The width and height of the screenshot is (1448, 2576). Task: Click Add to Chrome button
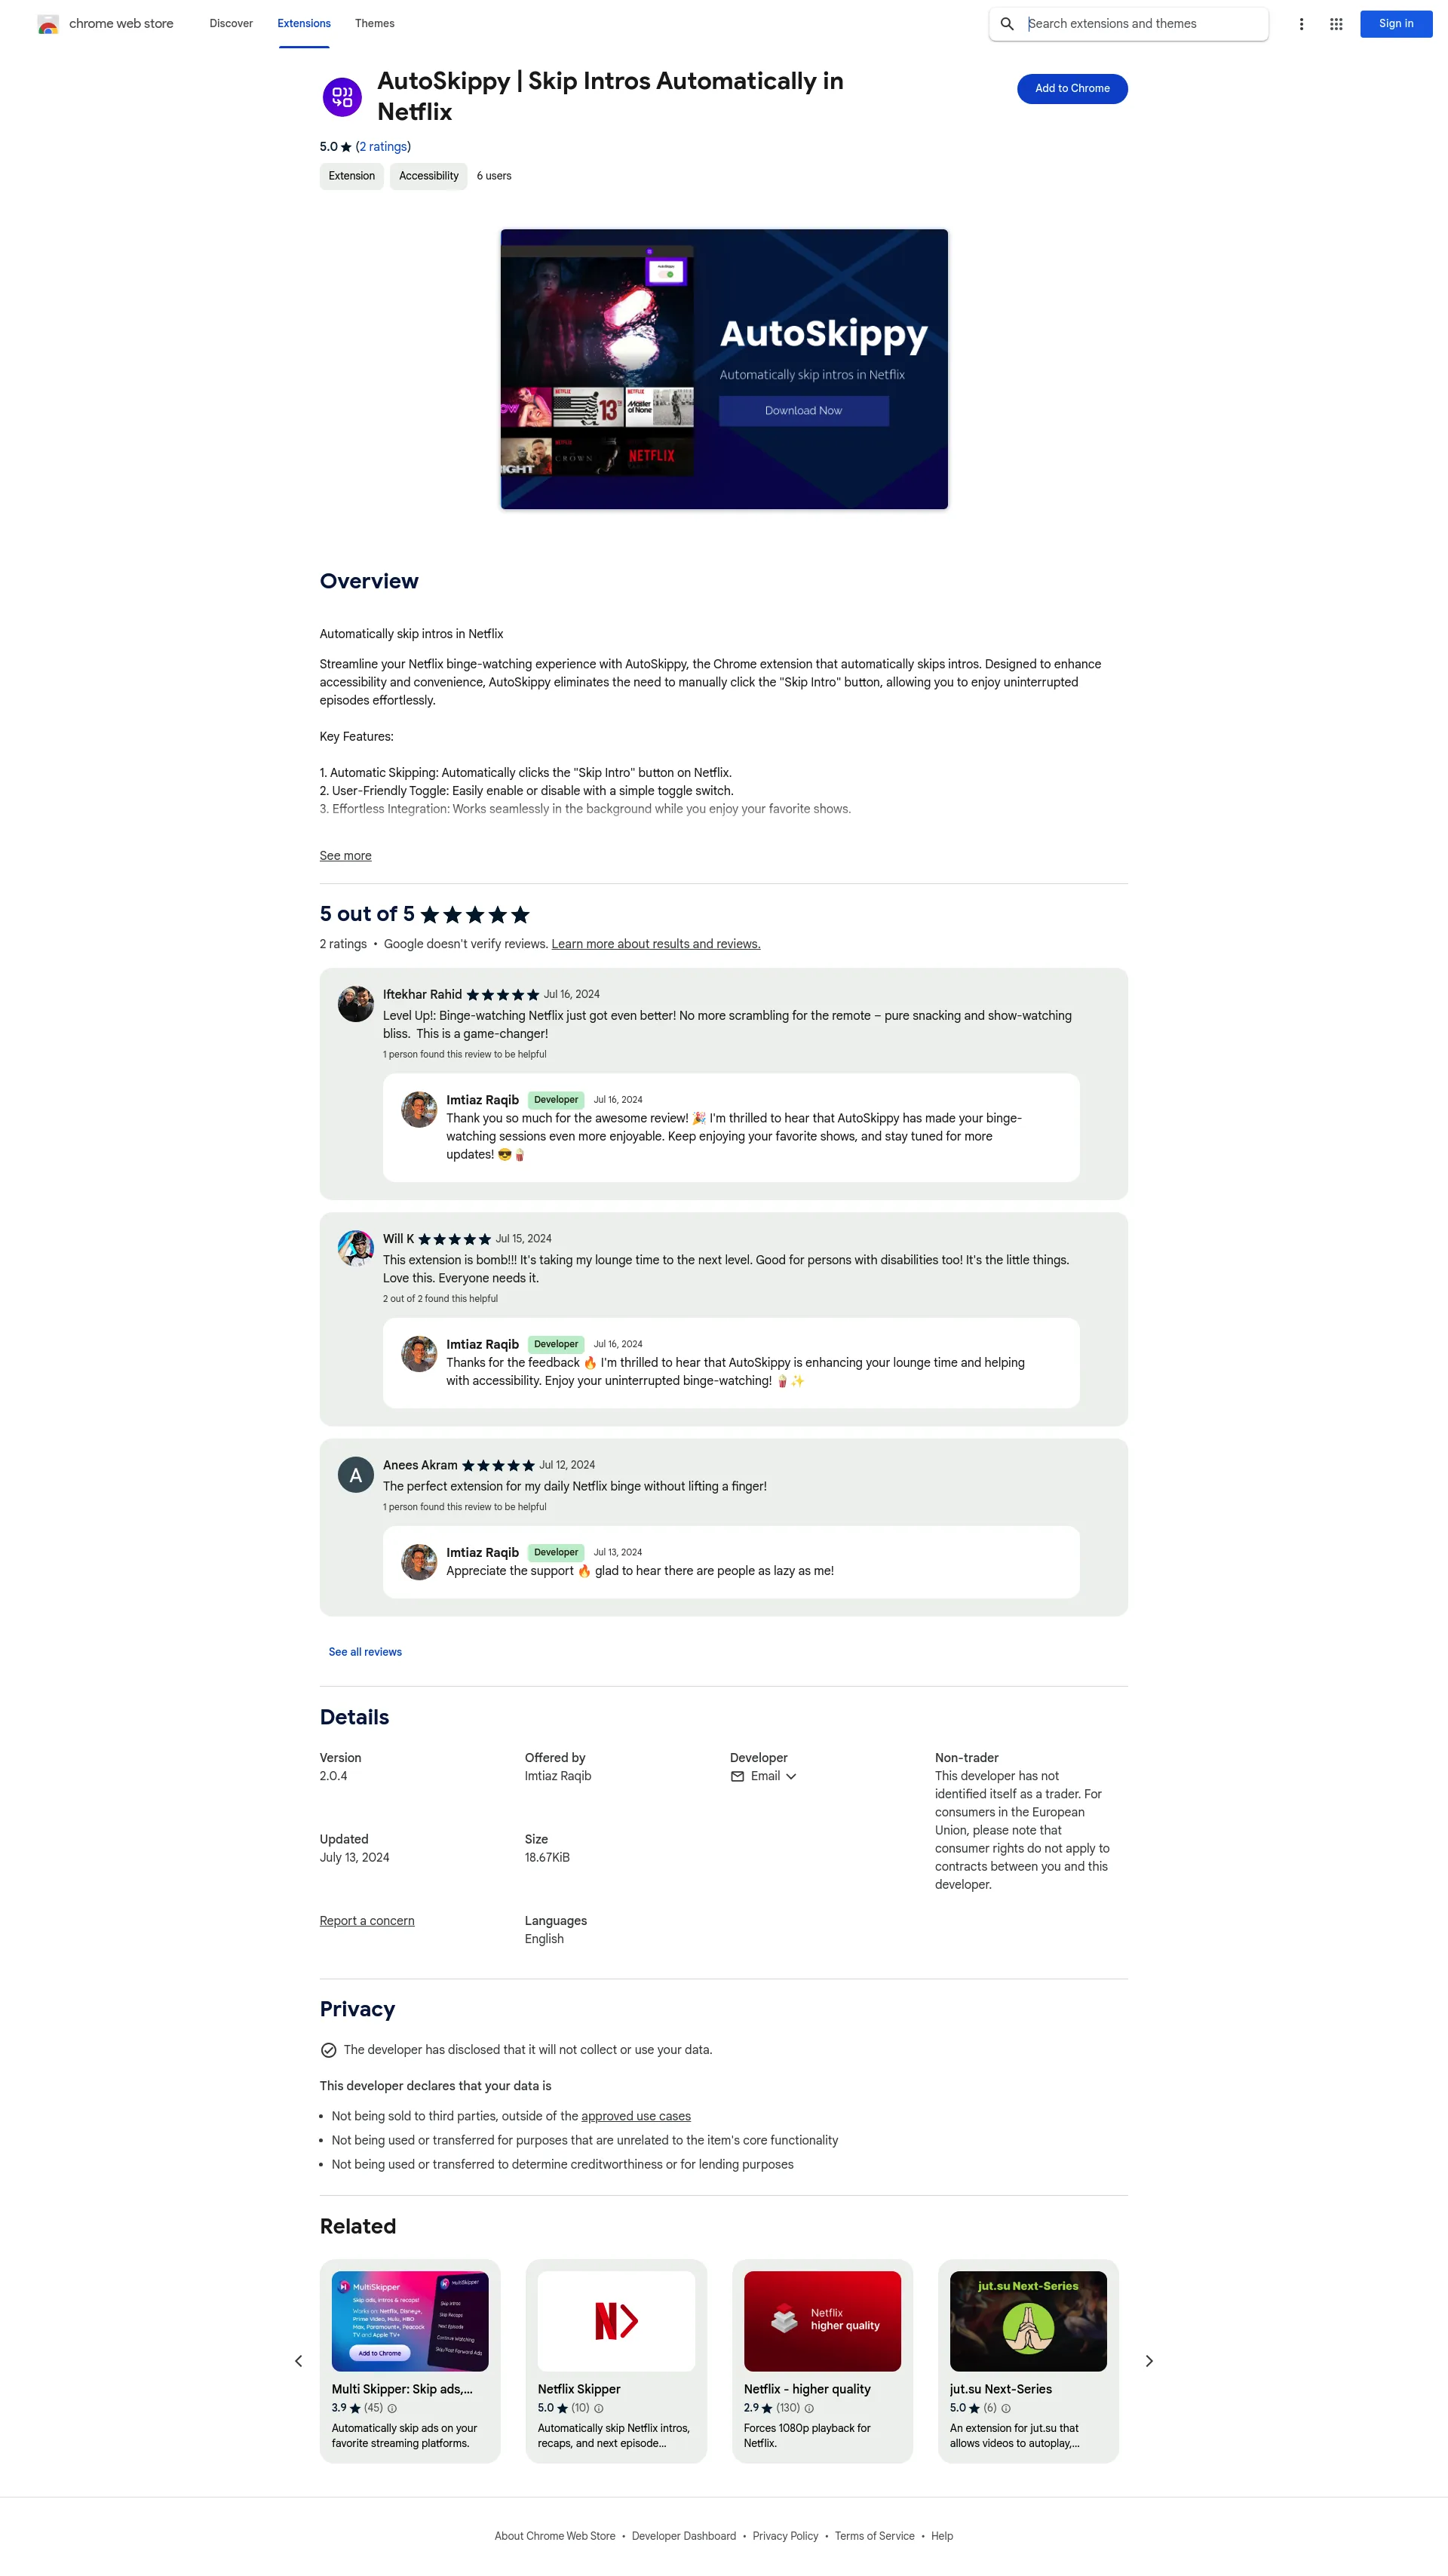[1069, 88]
